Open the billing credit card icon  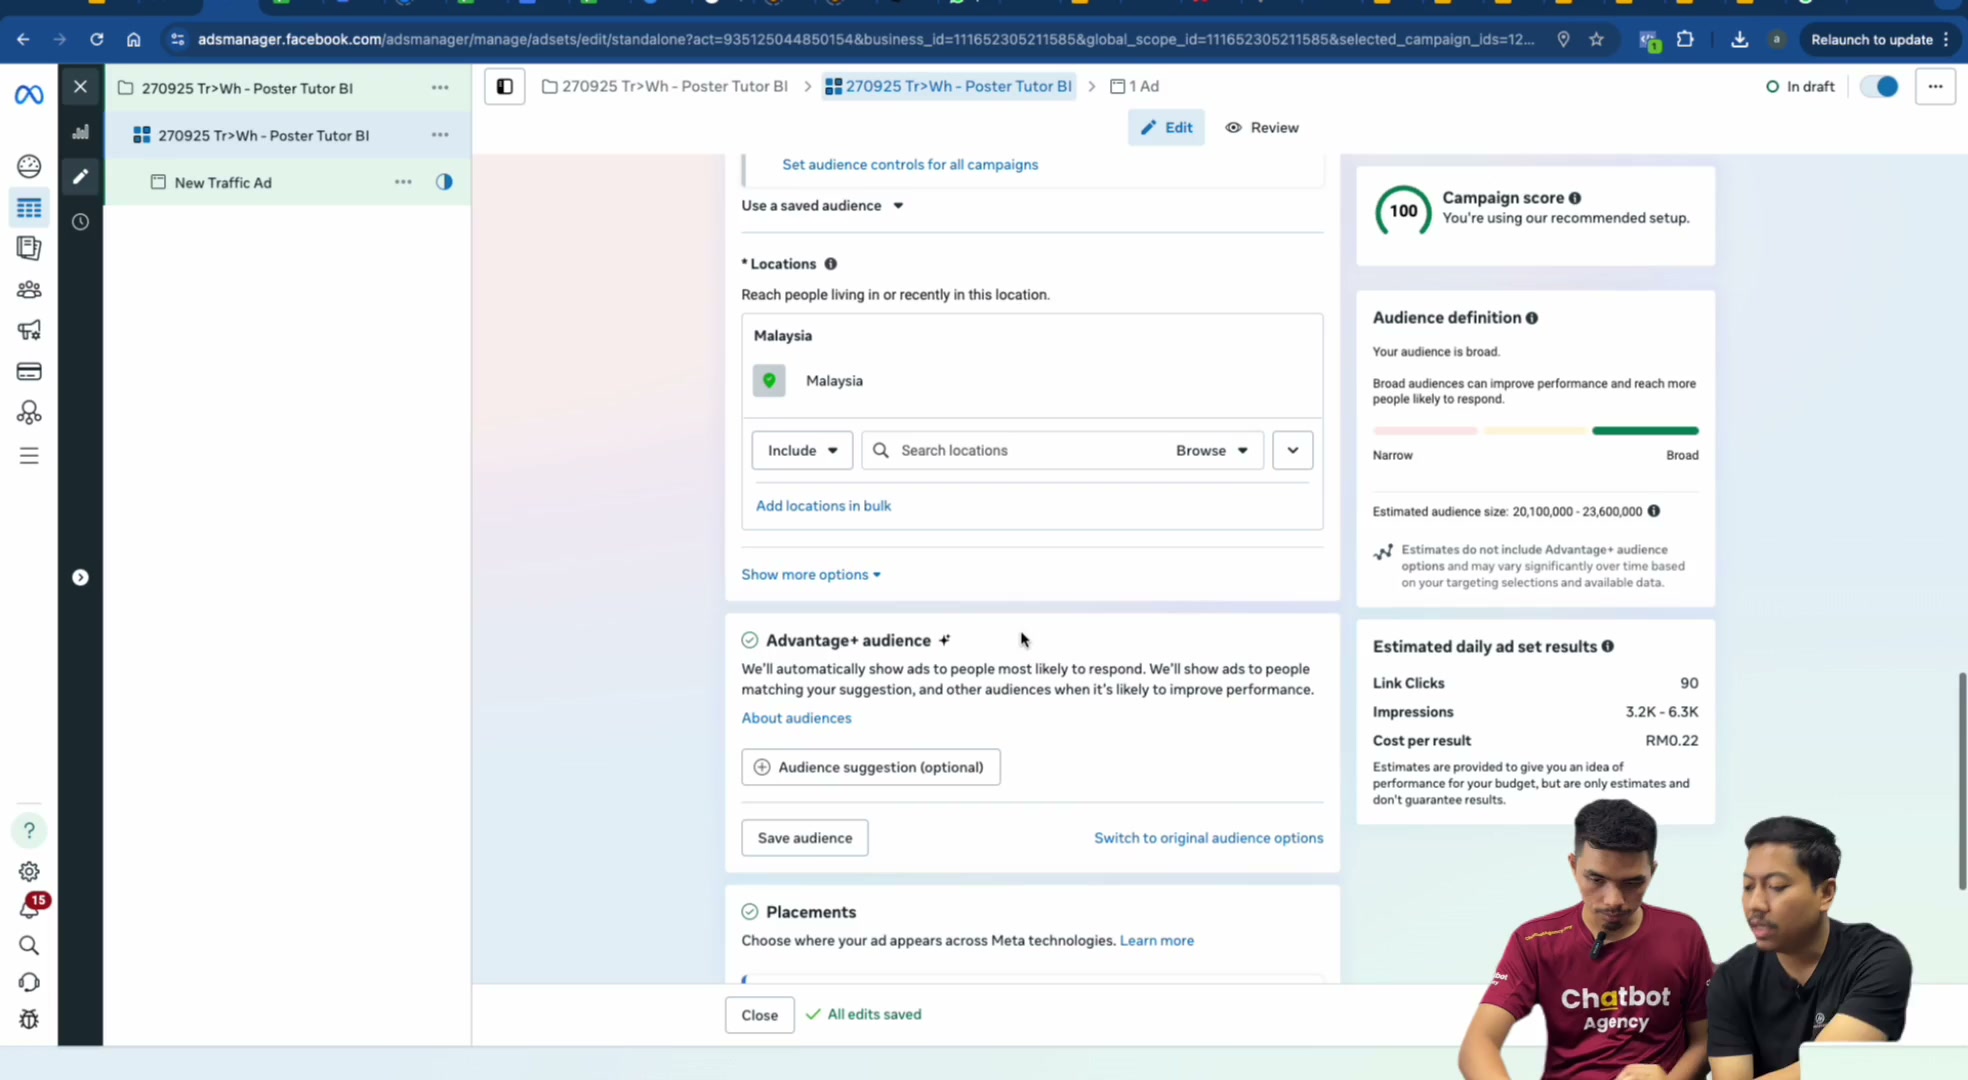tap(29, 372)
